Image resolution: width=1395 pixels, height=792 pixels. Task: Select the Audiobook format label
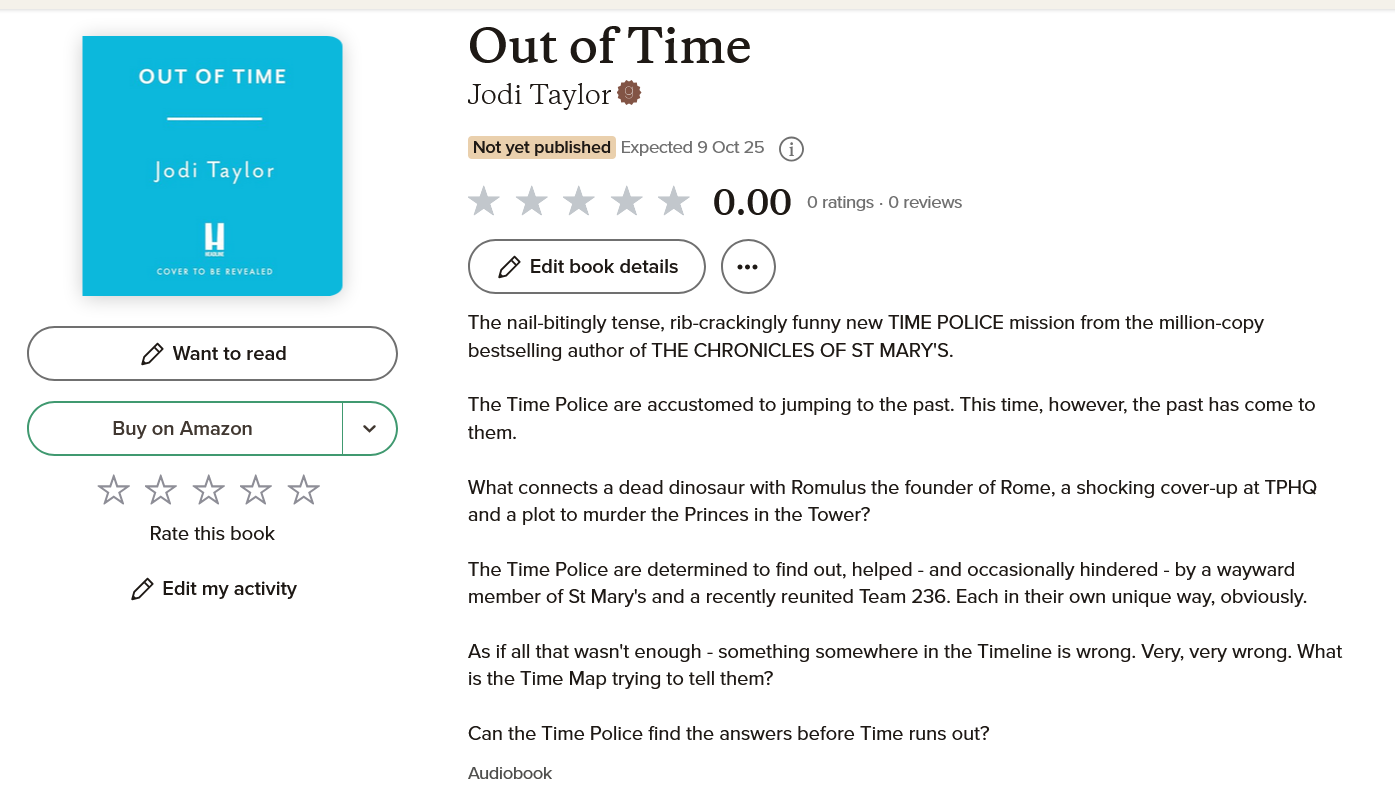click(x=509, y=772)
